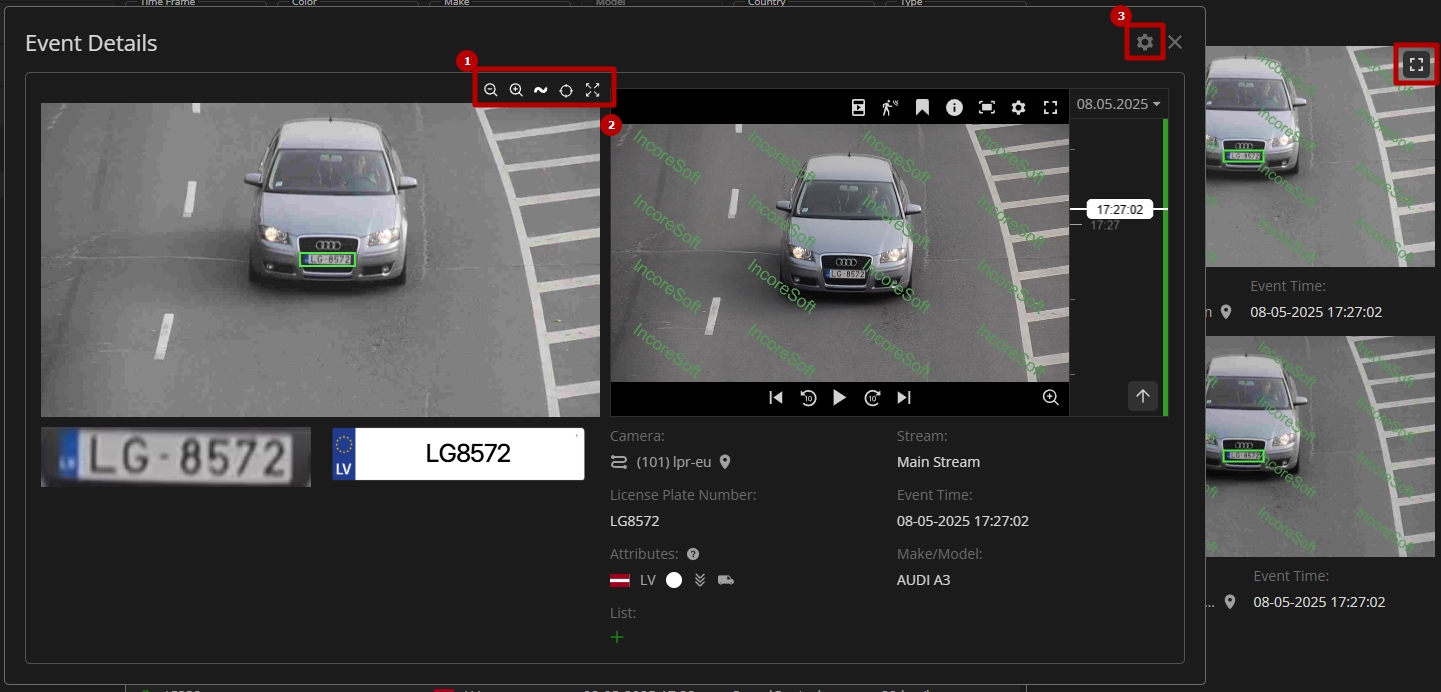Add plate to a list with green plus
The width and height of the screenshot is (1441, 692).
pyautogui.click(x=617, y=637)
